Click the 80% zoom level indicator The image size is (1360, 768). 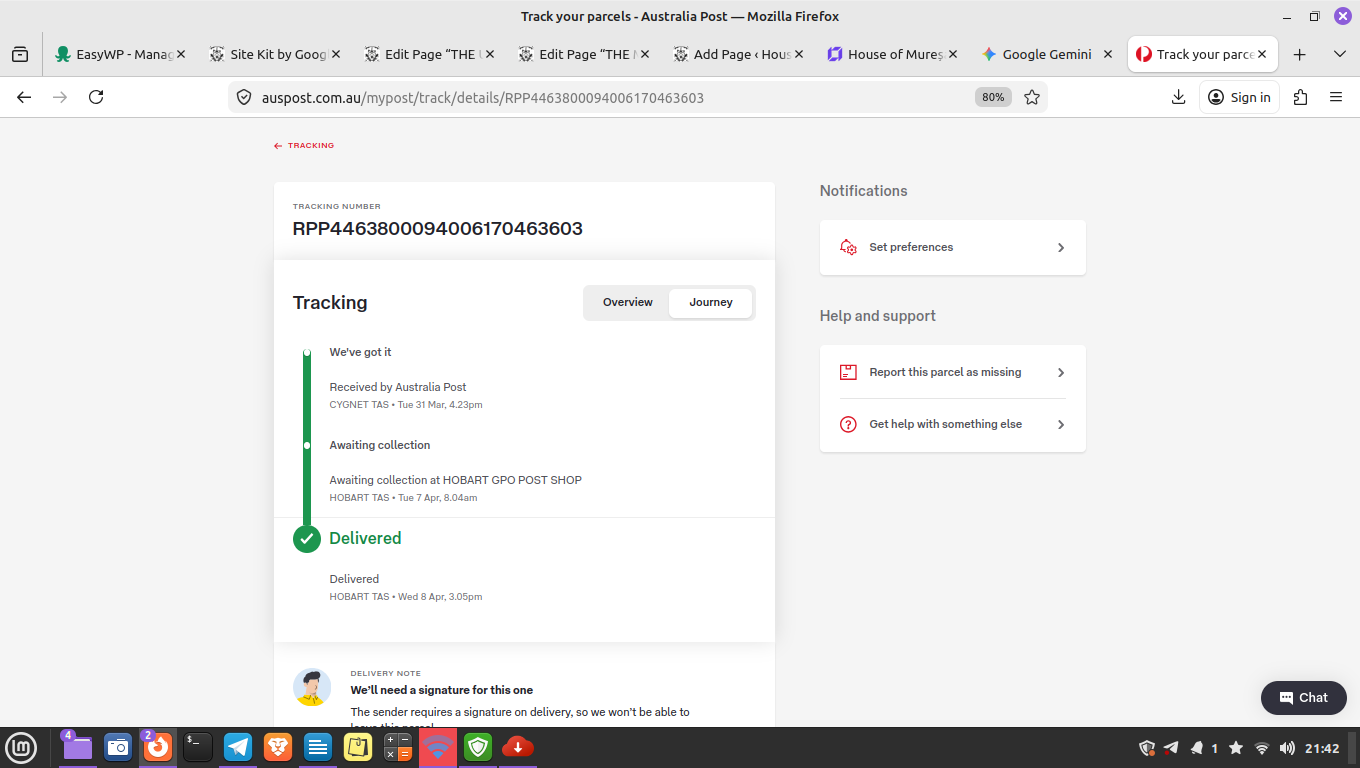pyautogui.click(x=992, y=97)
